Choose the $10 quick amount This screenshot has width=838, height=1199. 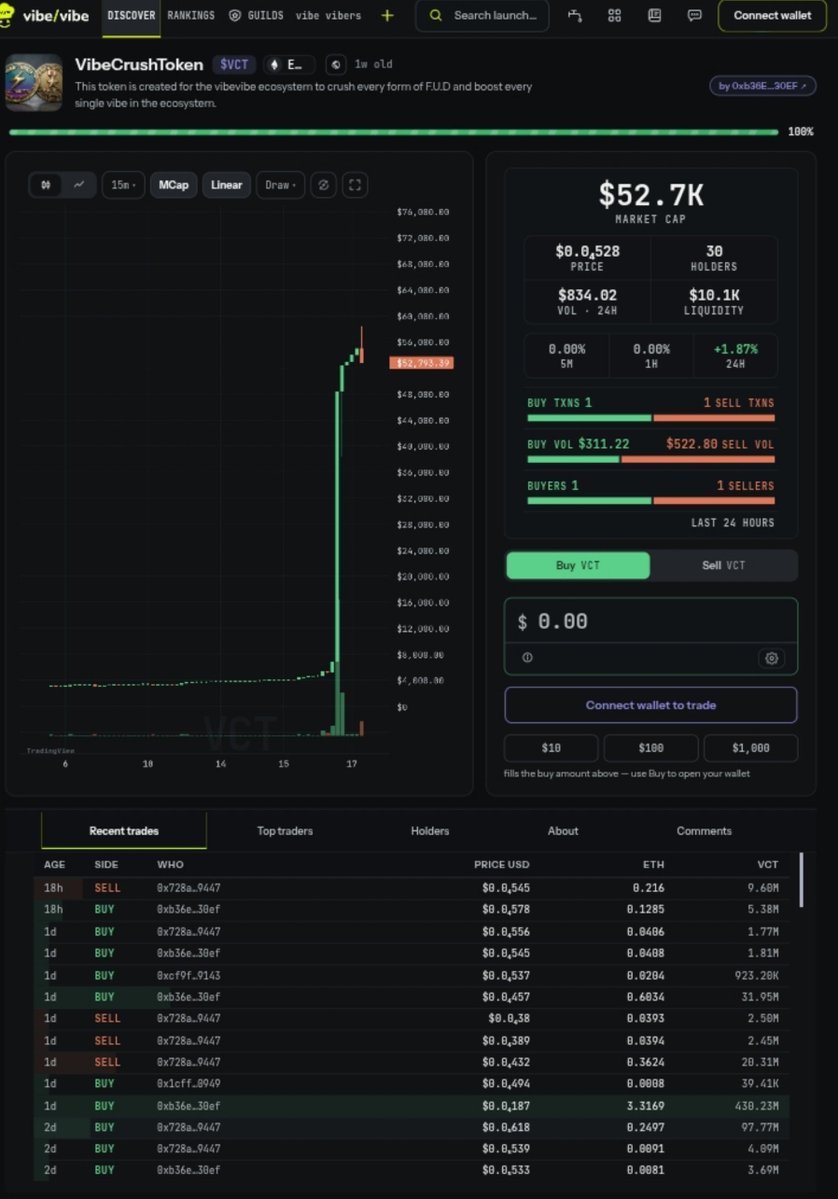[551, 748]
